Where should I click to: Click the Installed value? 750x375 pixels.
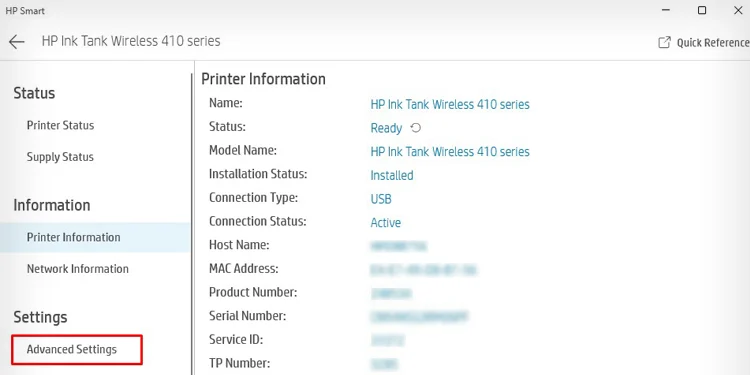coord(392,176)
